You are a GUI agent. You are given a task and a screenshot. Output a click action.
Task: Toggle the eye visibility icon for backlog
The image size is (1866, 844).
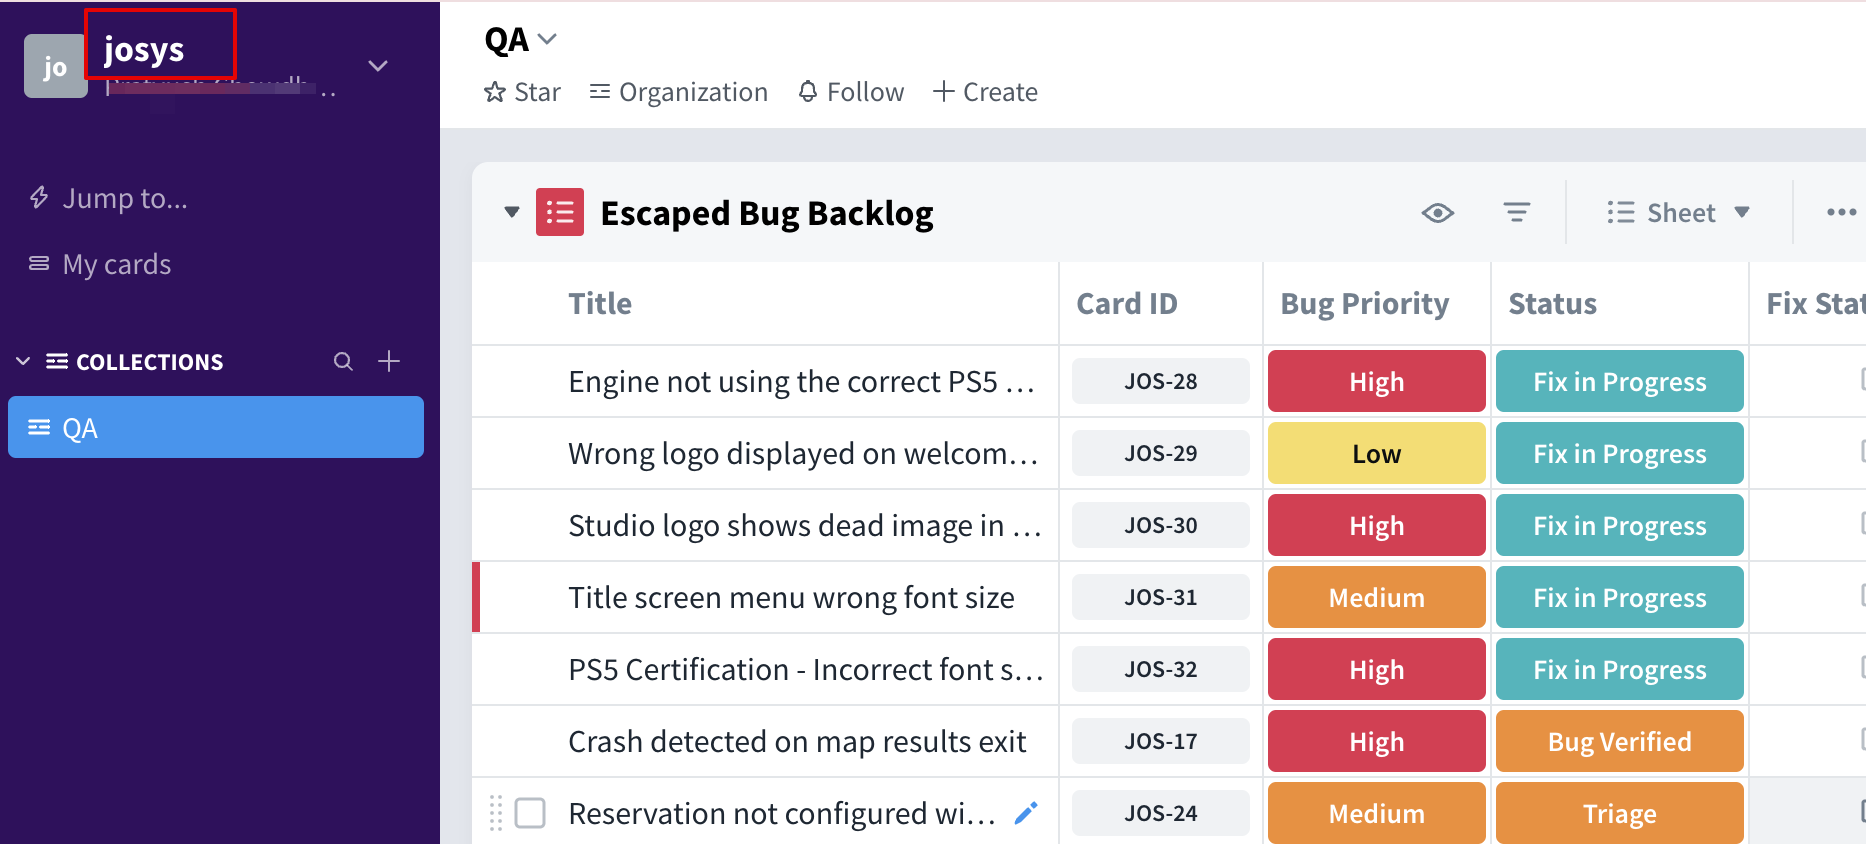(x=1437, y=212)
